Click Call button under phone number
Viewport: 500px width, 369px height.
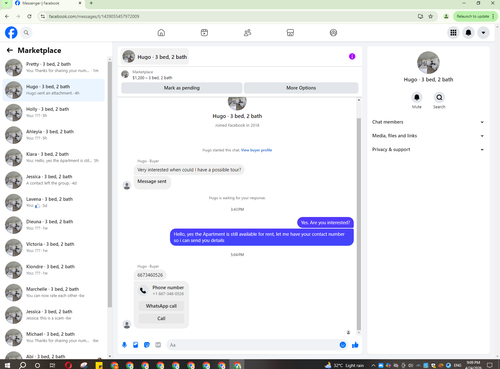coord(161,318)
